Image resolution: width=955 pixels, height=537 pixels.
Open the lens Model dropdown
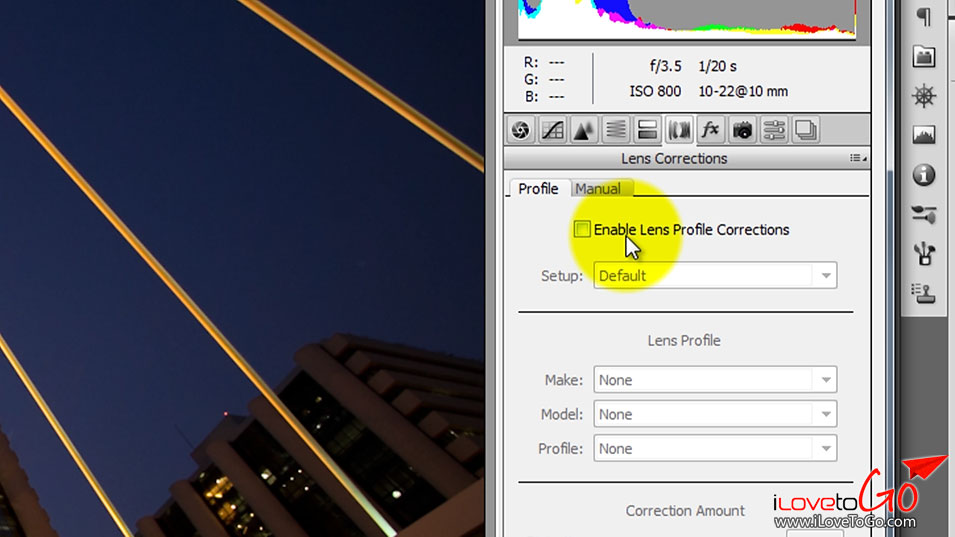pyautogui.click(x=715, y=414)
